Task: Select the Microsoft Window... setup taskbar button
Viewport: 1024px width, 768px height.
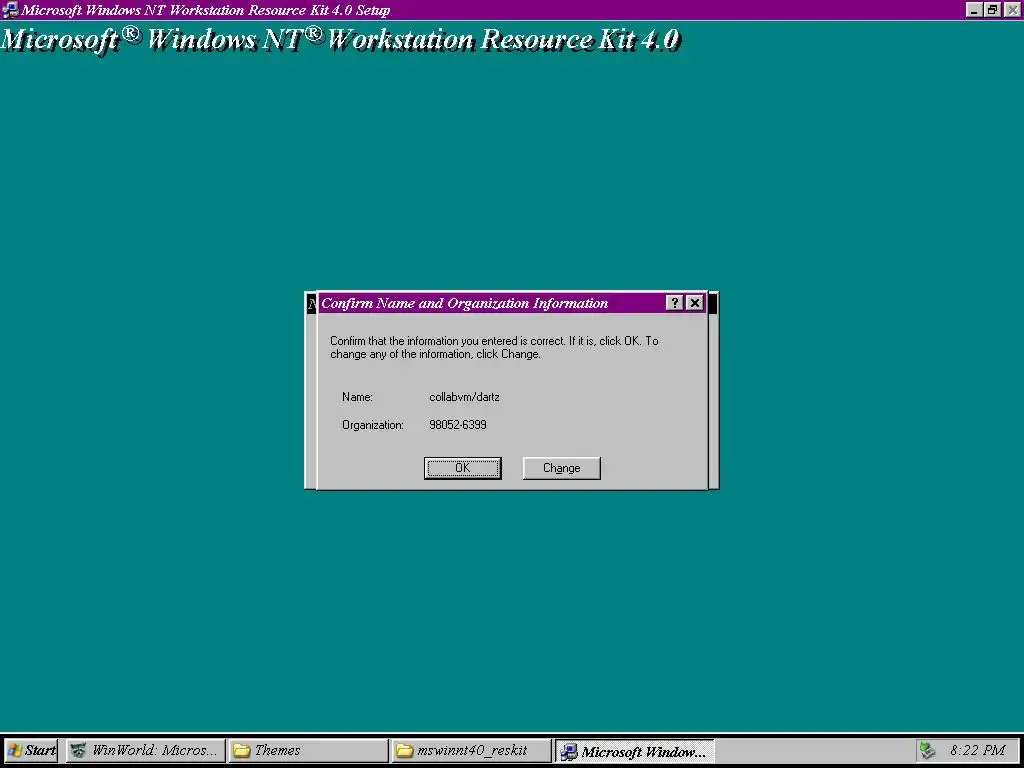Action: [634, 750]
